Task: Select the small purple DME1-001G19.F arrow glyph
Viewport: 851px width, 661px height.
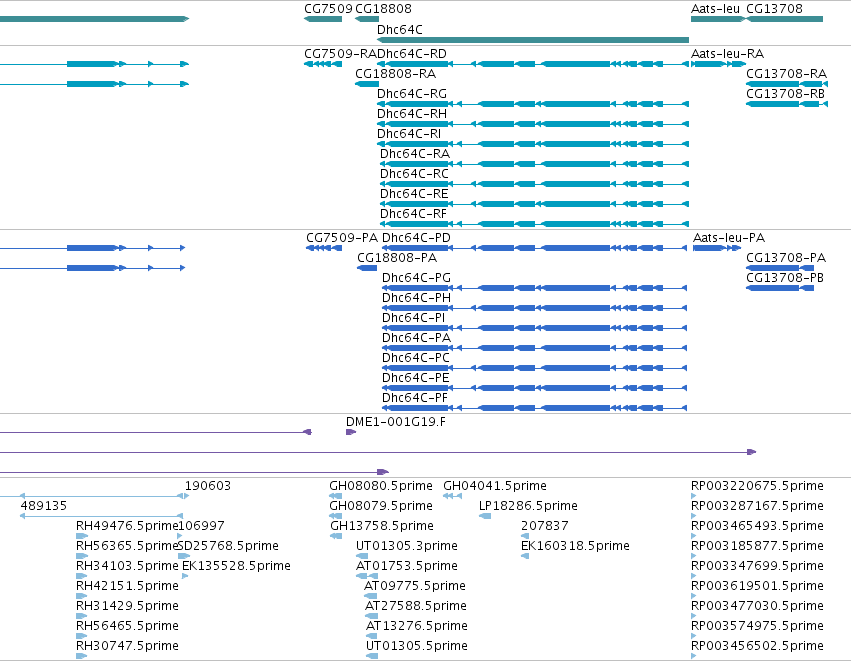Action: 351,432
